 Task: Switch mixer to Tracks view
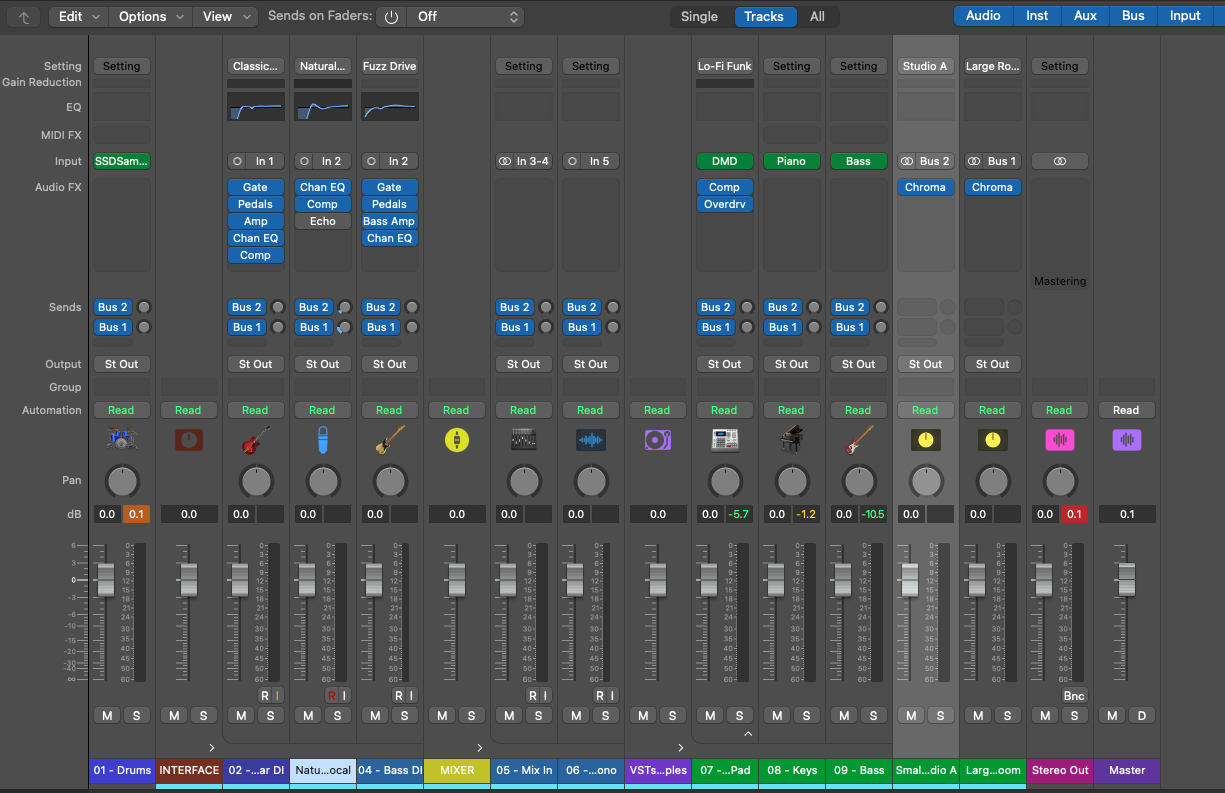[x=764, y=16]
